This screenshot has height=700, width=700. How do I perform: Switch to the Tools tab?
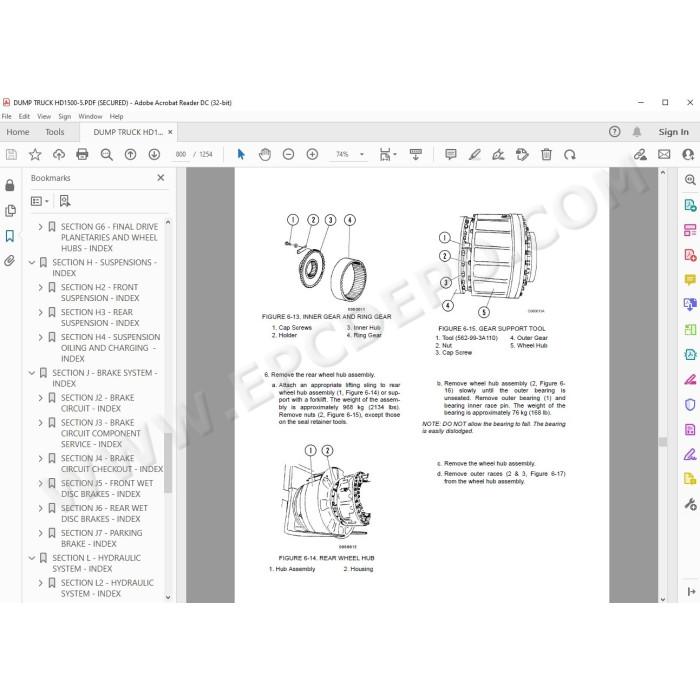click(54, 132)
